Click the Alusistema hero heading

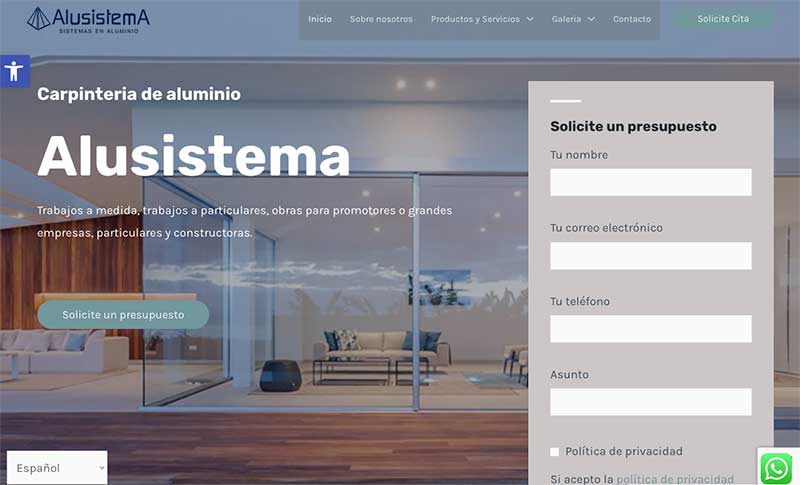tap(194, 156)
